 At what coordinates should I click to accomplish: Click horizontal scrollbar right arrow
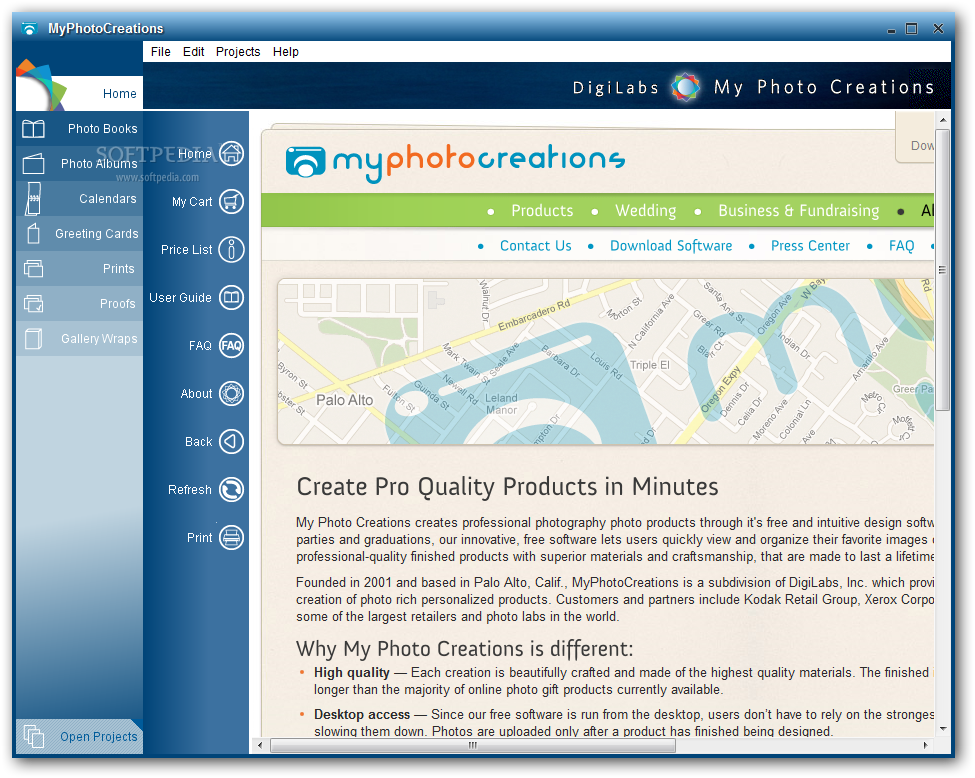click(x=926, y=745)
